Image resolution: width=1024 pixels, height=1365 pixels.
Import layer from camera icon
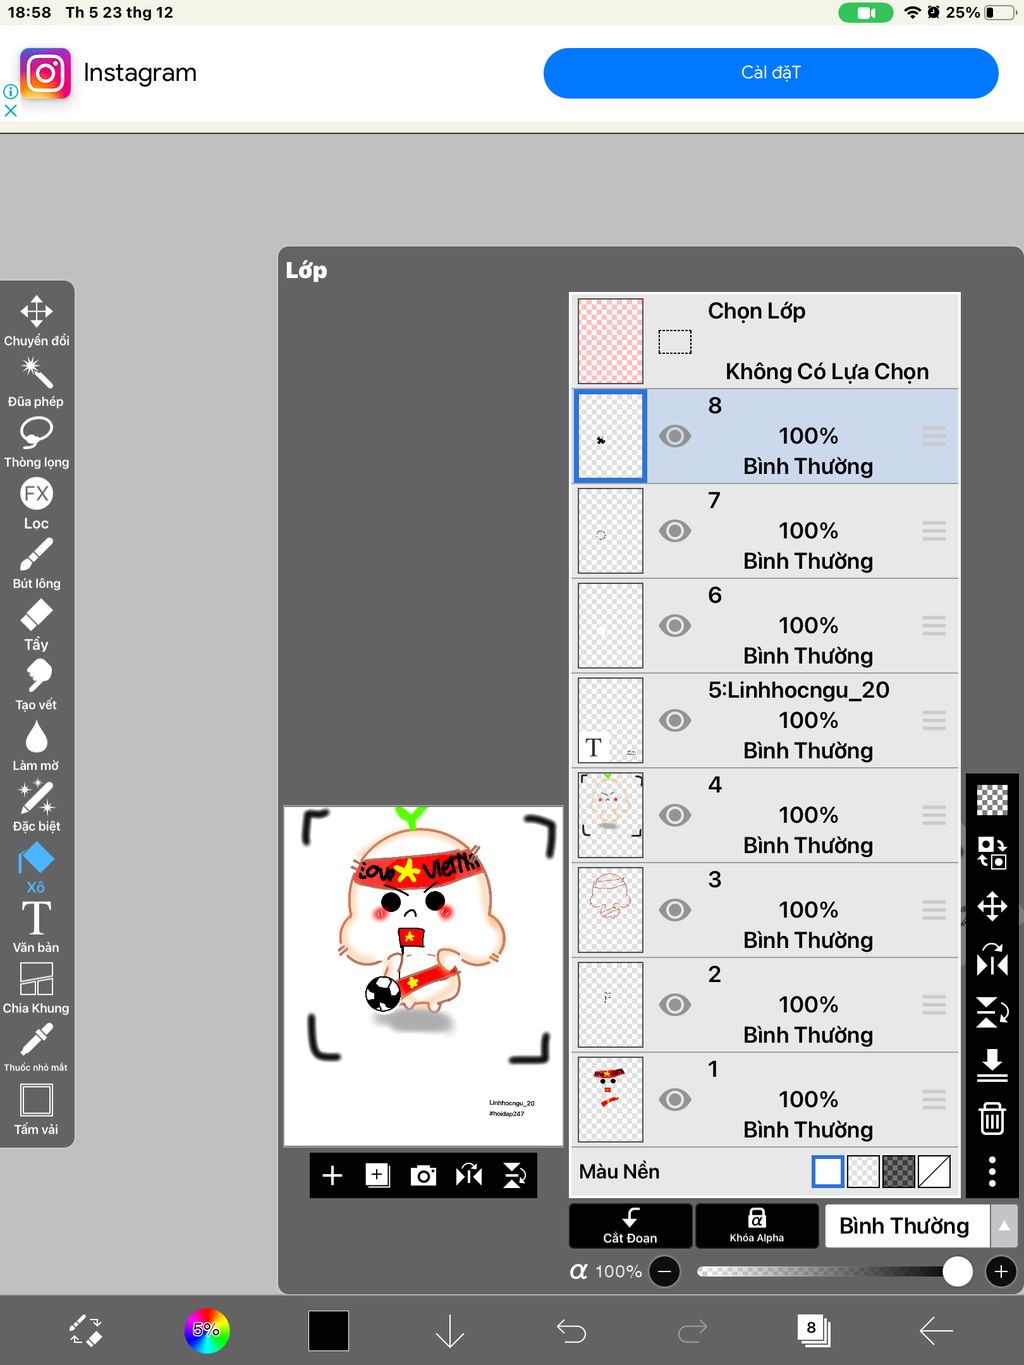point(423,1175)
